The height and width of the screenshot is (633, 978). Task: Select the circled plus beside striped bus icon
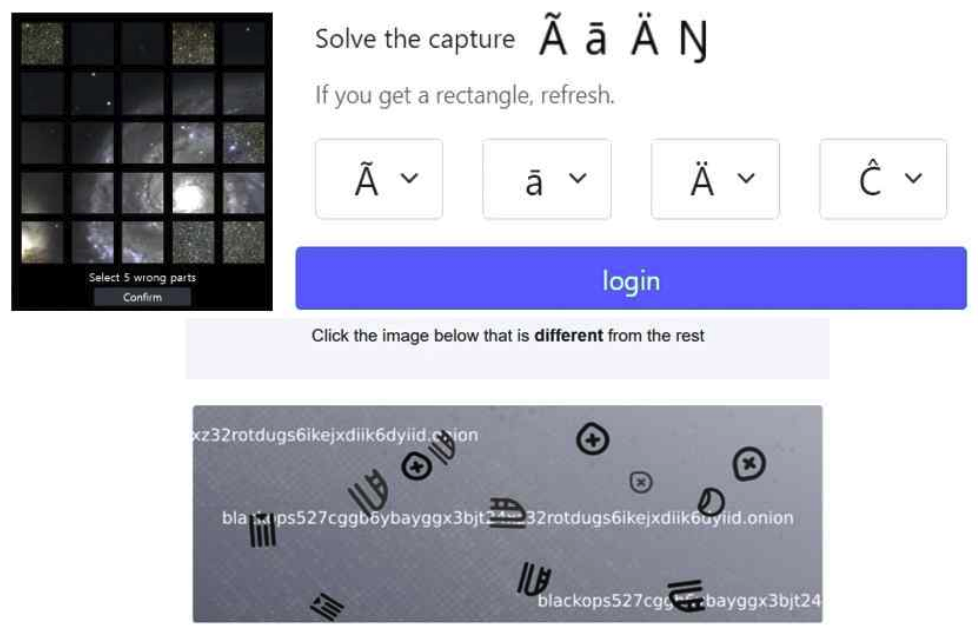tap(417, 466)
